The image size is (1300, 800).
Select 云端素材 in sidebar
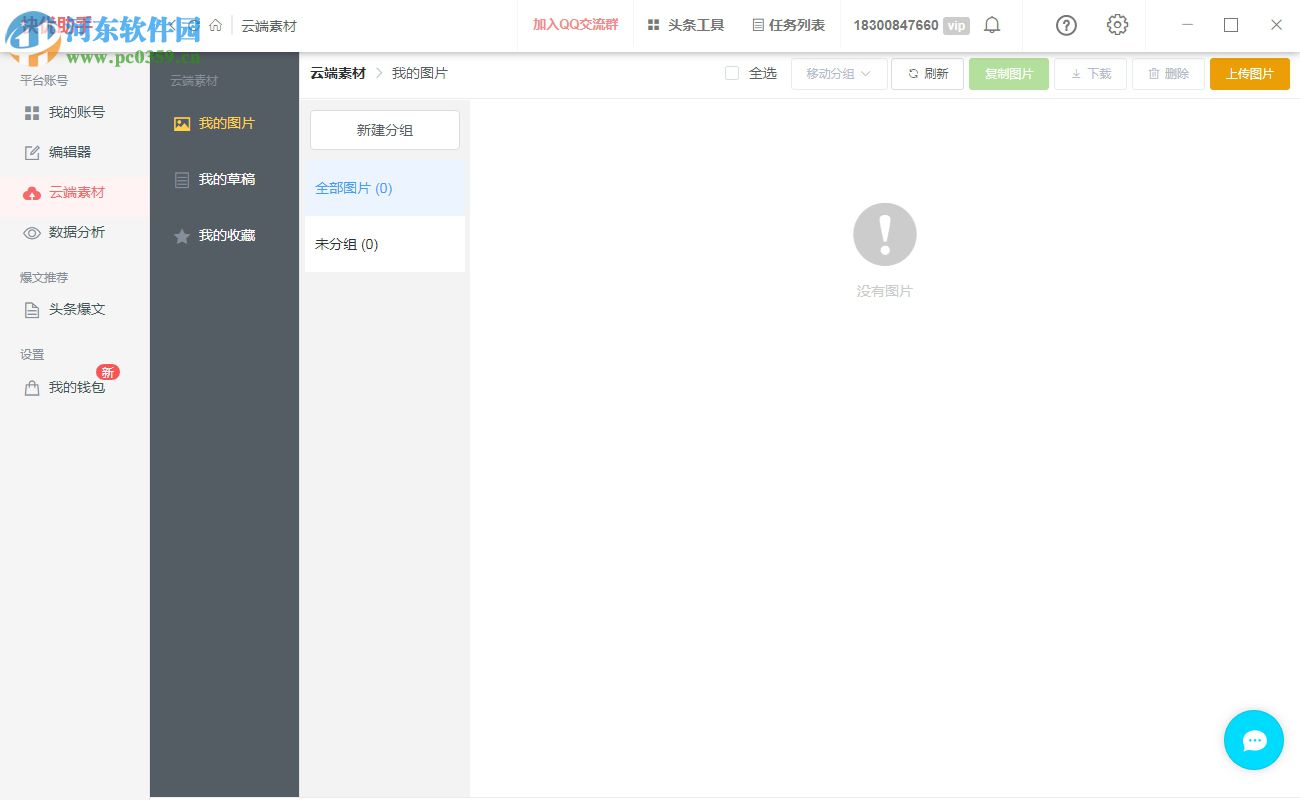75,192
